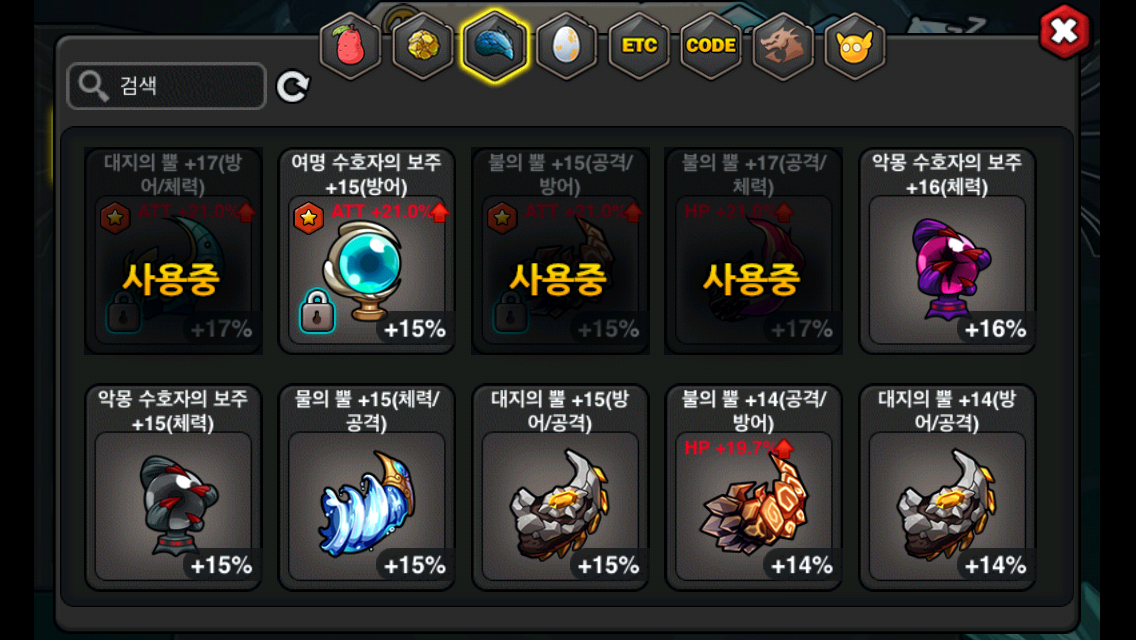Open the red fruit food tab
The height and width of the screenshot is (640, 1136).
[x=351, y=46]
